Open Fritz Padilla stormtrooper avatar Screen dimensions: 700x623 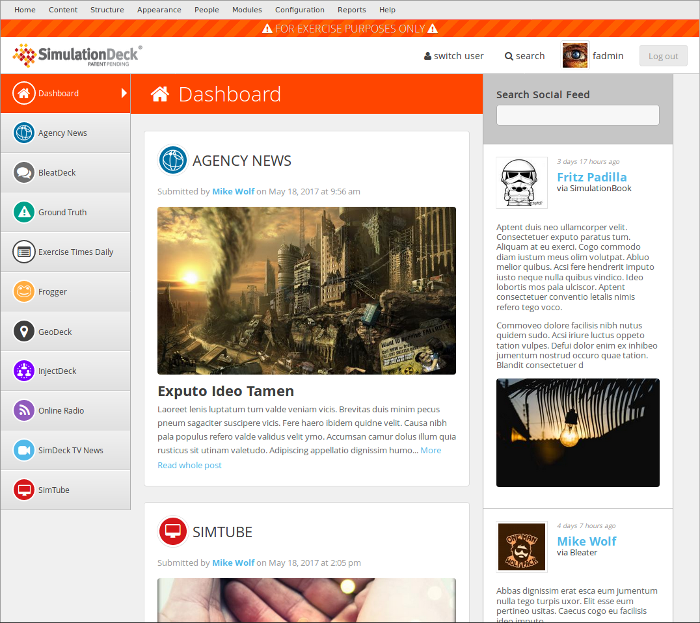521,183
